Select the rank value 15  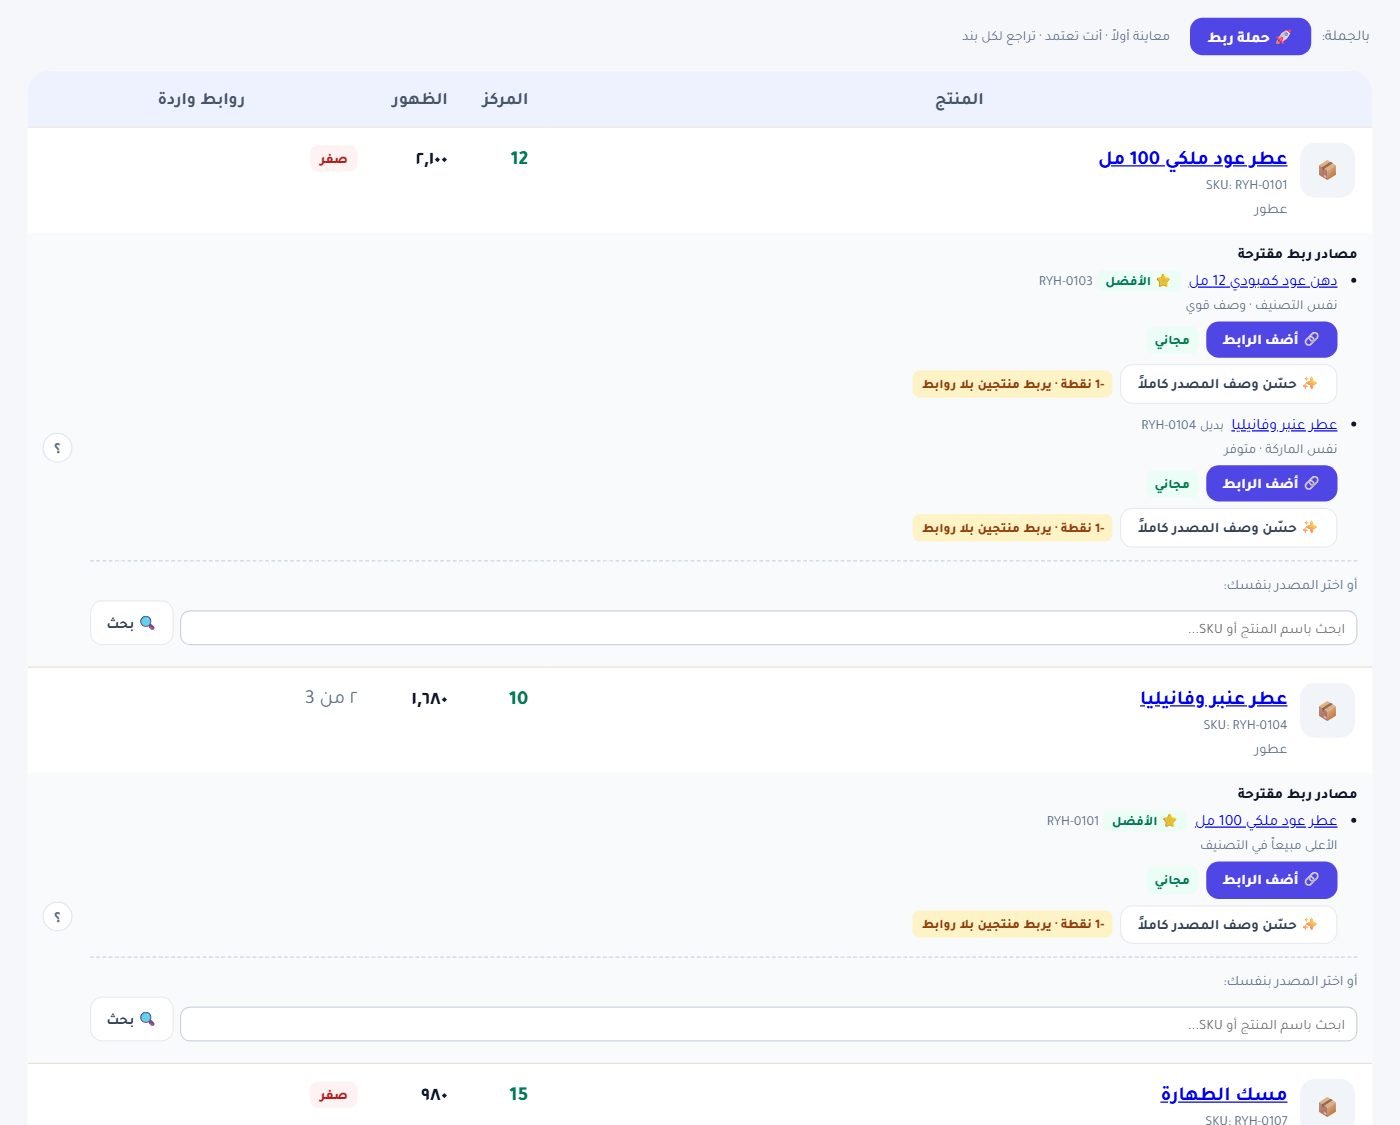click(518, 1094)
